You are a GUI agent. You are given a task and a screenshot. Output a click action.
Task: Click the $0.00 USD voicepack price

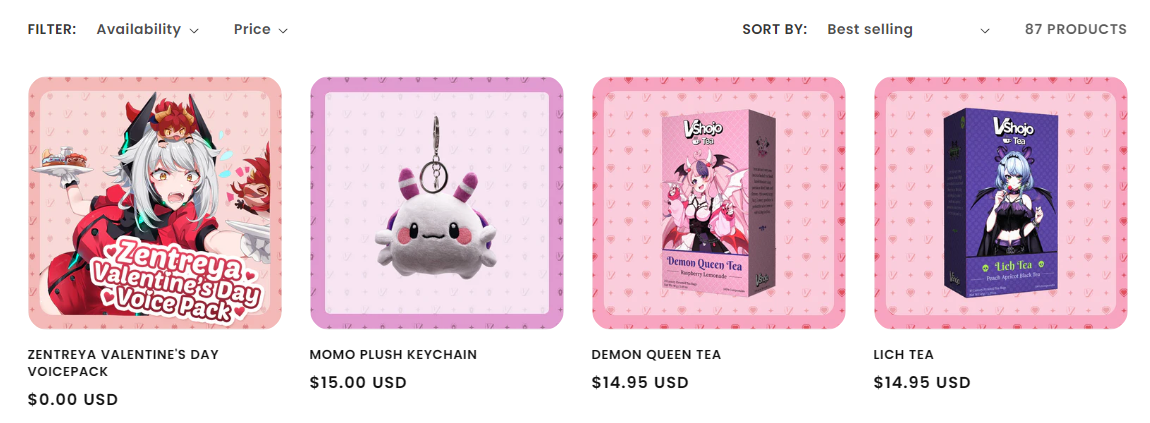pyautogui.click(x=73, y=400)
